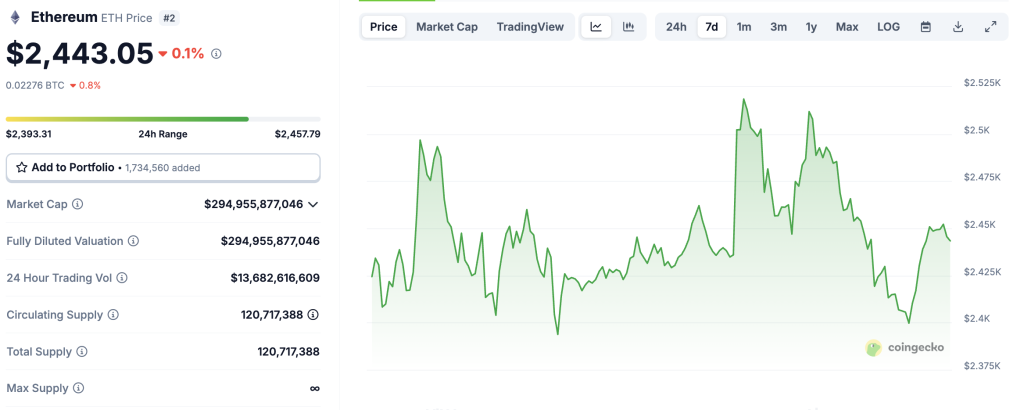Click the 0.02276 BTC price text
Viewport: 1024px width, 410px height.
[x=35, y=86]
